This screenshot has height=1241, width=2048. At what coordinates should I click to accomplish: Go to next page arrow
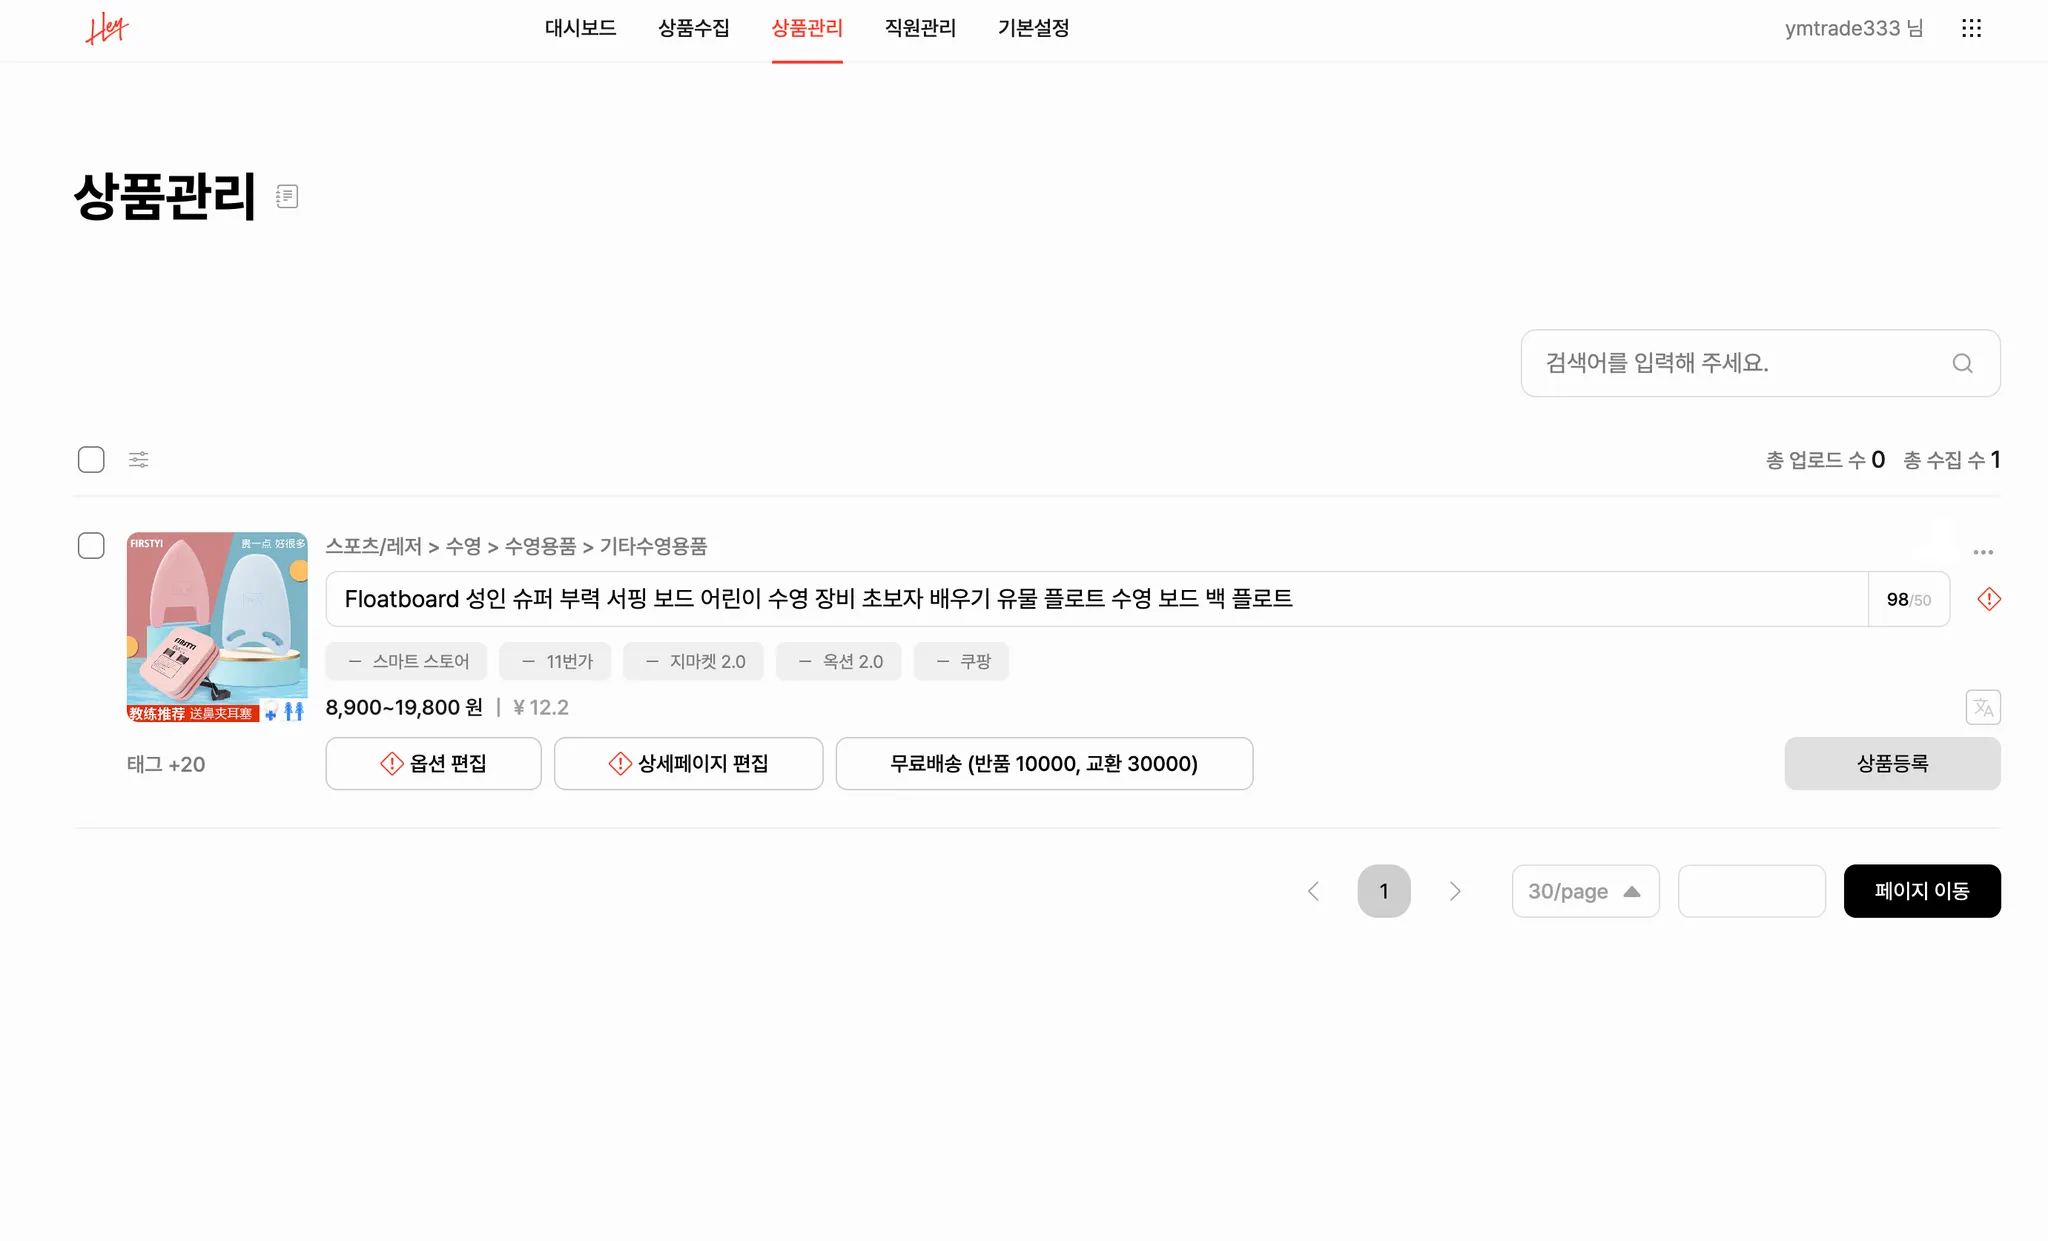click(x=1455, y=891)
